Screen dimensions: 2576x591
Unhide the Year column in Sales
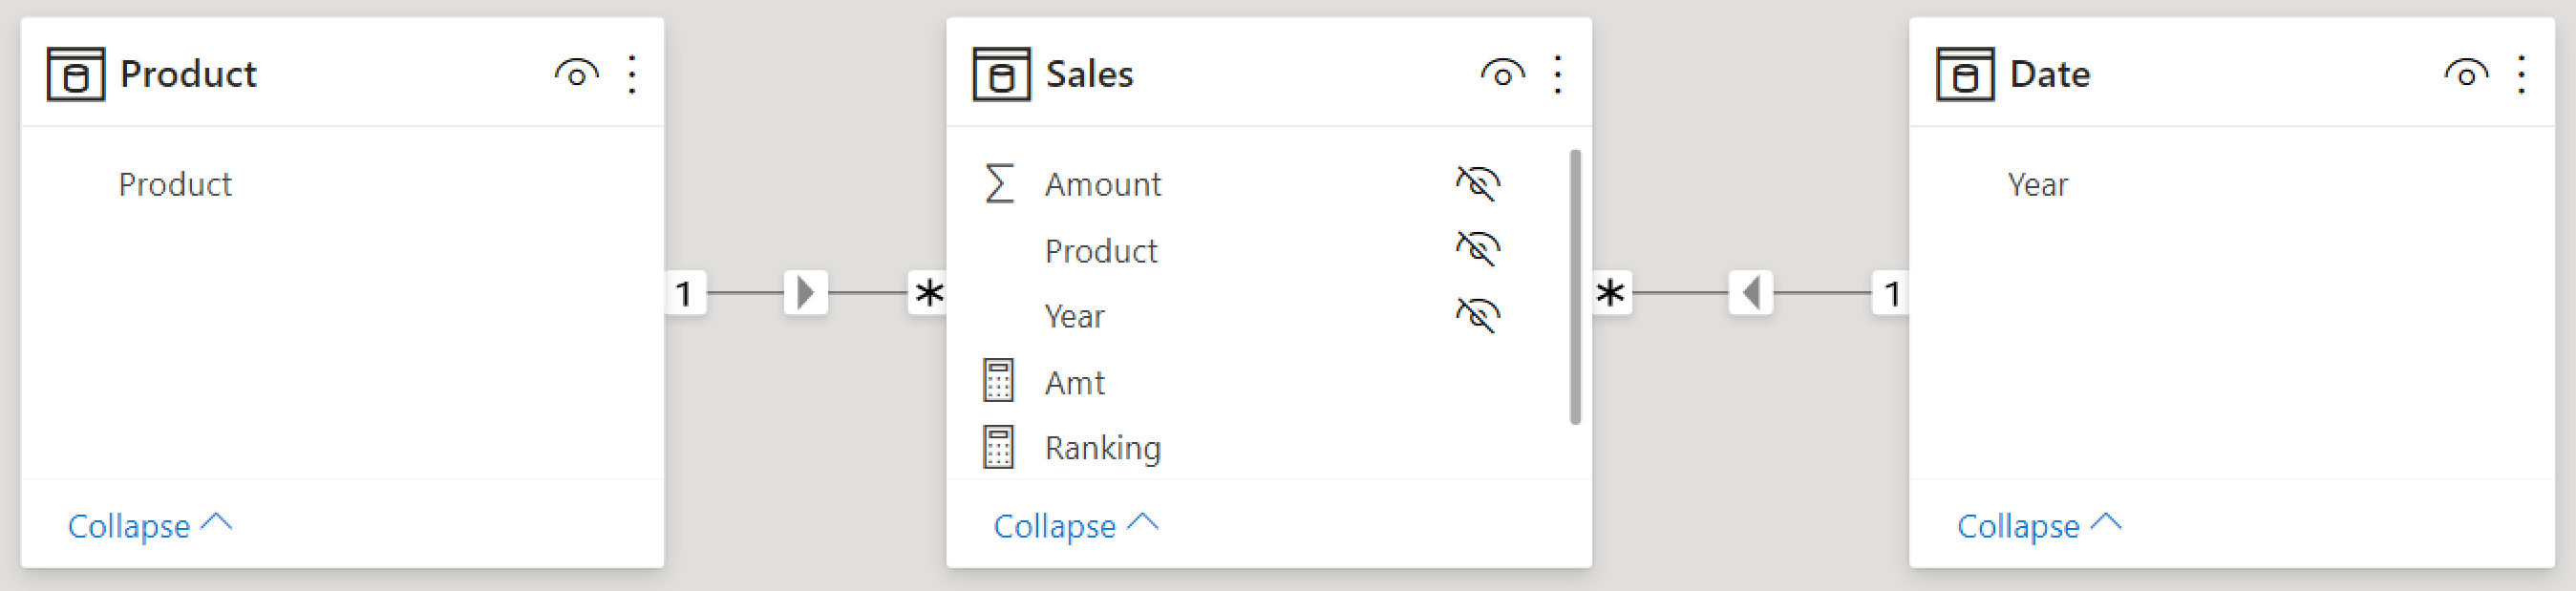(x=1478, y=315)
